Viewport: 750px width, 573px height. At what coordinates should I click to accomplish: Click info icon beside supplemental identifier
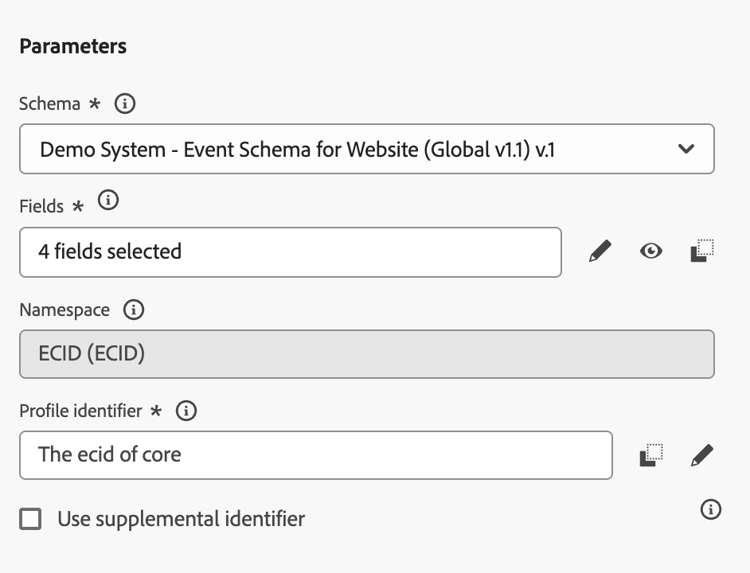point(710,510)
